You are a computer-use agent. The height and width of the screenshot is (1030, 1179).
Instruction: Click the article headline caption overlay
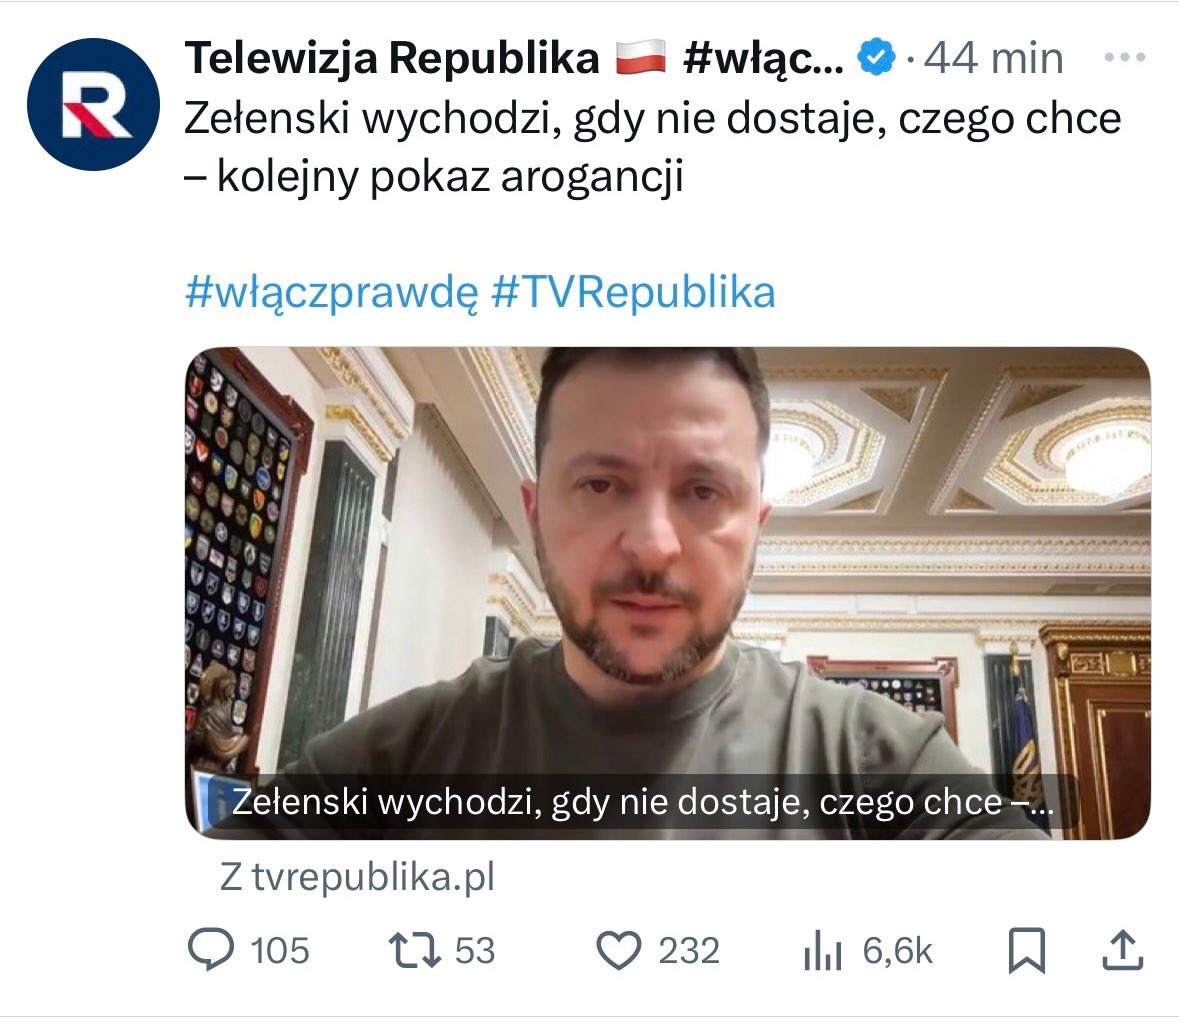pos(642,802)
